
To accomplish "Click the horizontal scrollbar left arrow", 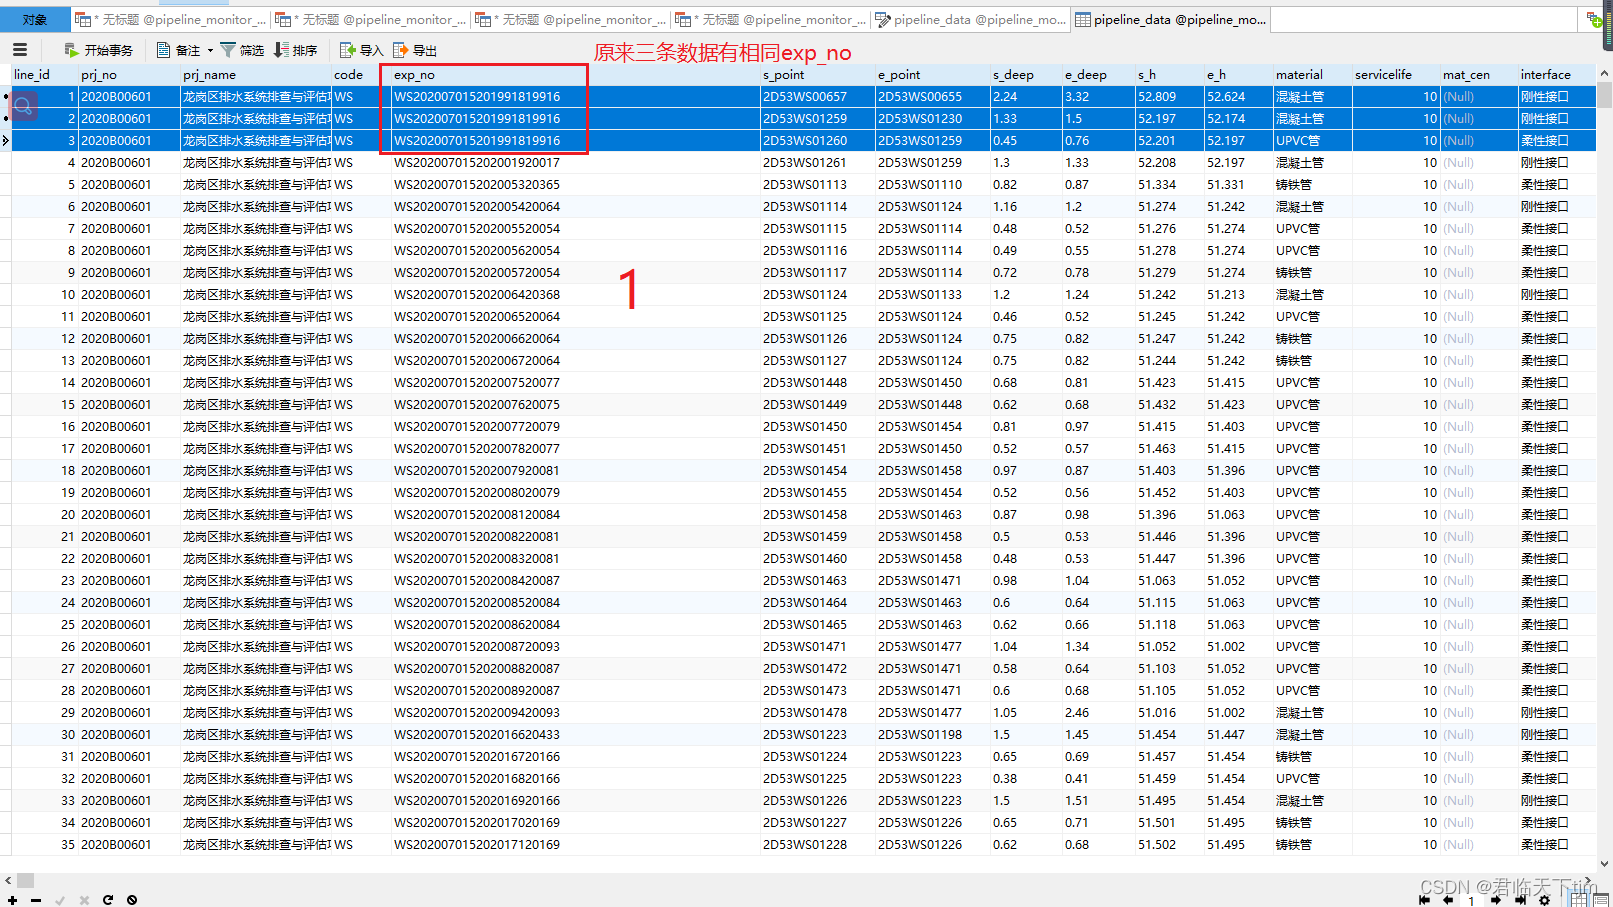I will (8, 881).
